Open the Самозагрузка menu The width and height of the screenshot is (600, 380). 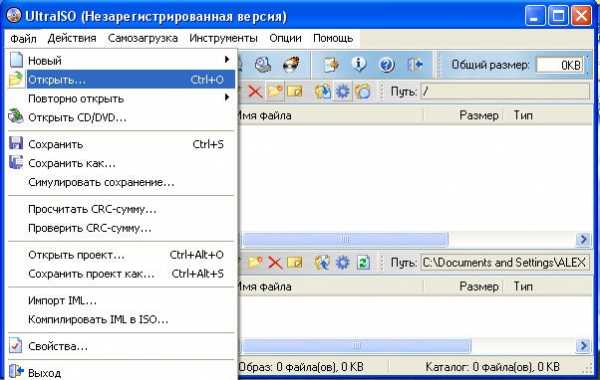pyautogui.click(x=143, y=39)
